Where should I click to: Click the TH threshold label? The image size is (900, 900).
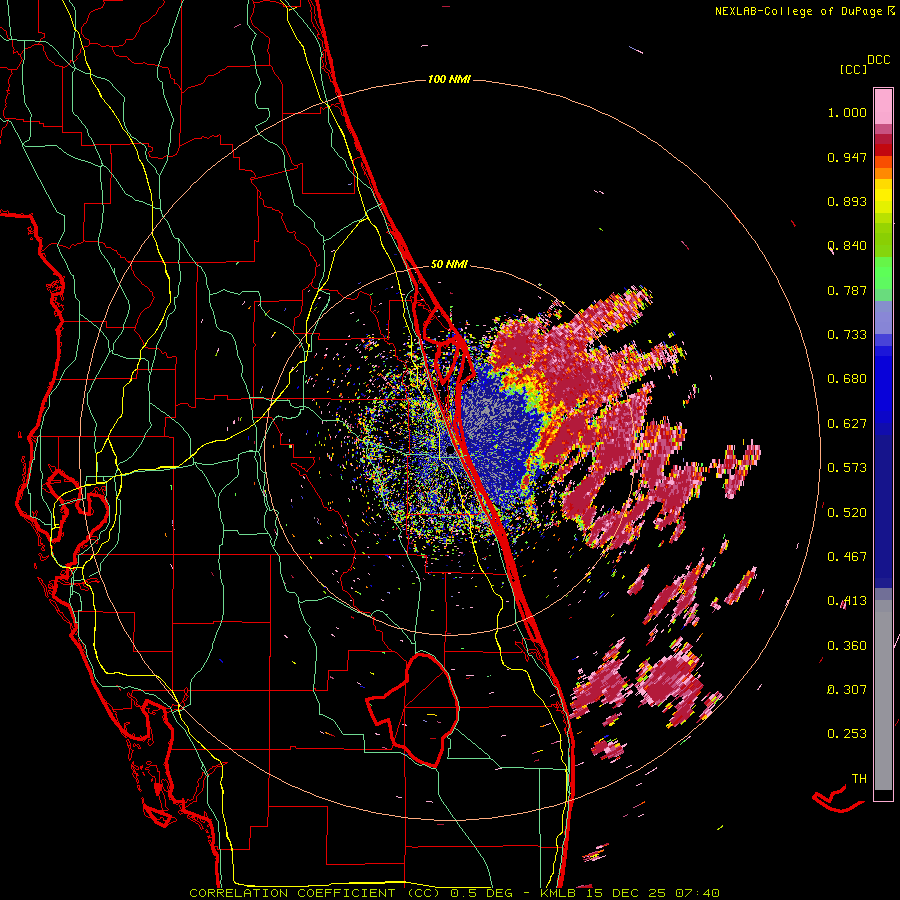[x=859, y=779]
